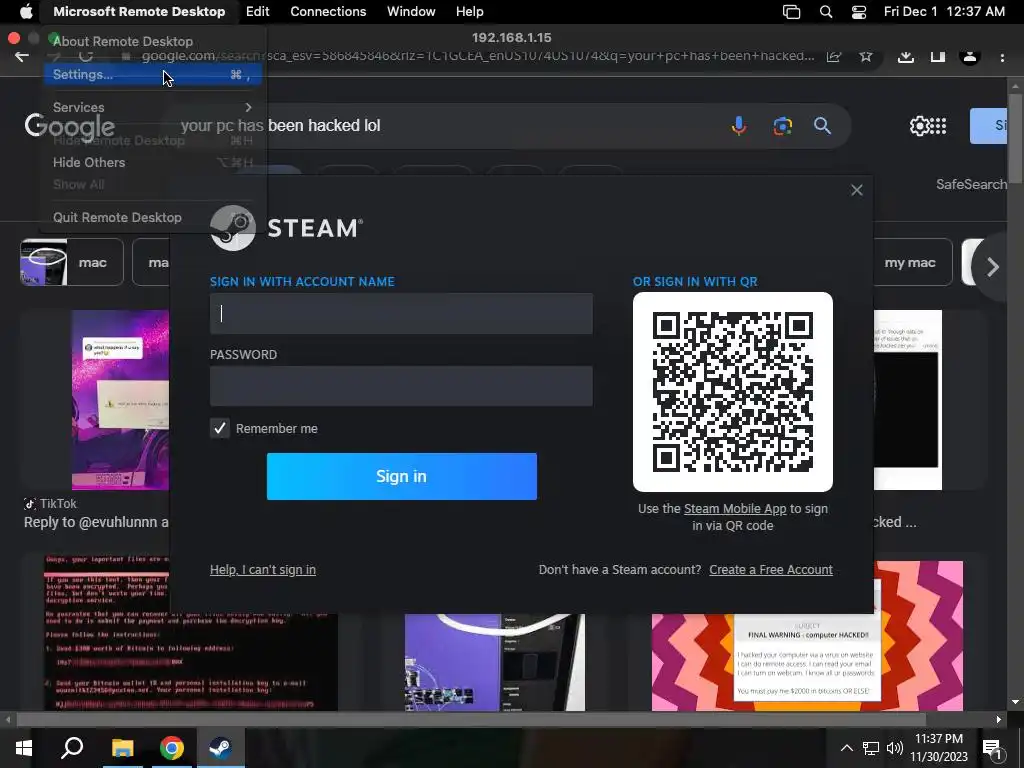Click Create a Free Account link
The height and width of the screenshot is (768, 1024).
pos(771,569)
